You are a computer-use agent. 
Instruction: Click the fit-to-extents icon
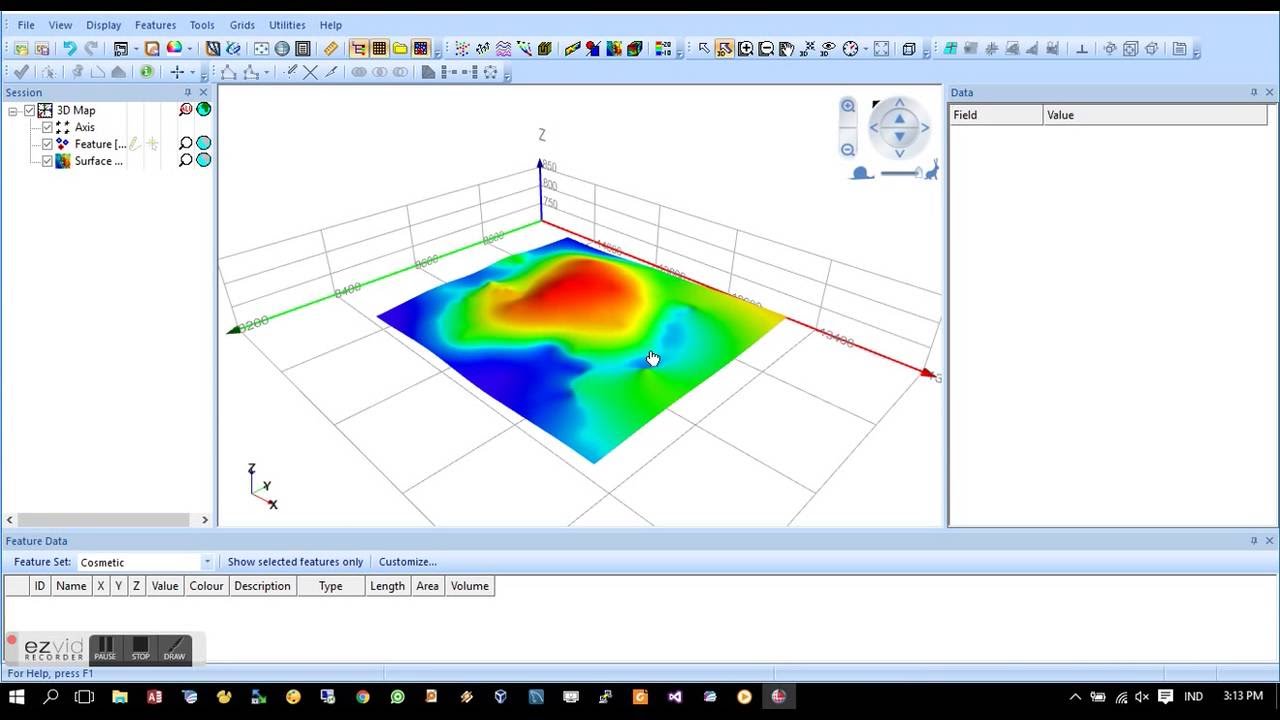(881, 48)
